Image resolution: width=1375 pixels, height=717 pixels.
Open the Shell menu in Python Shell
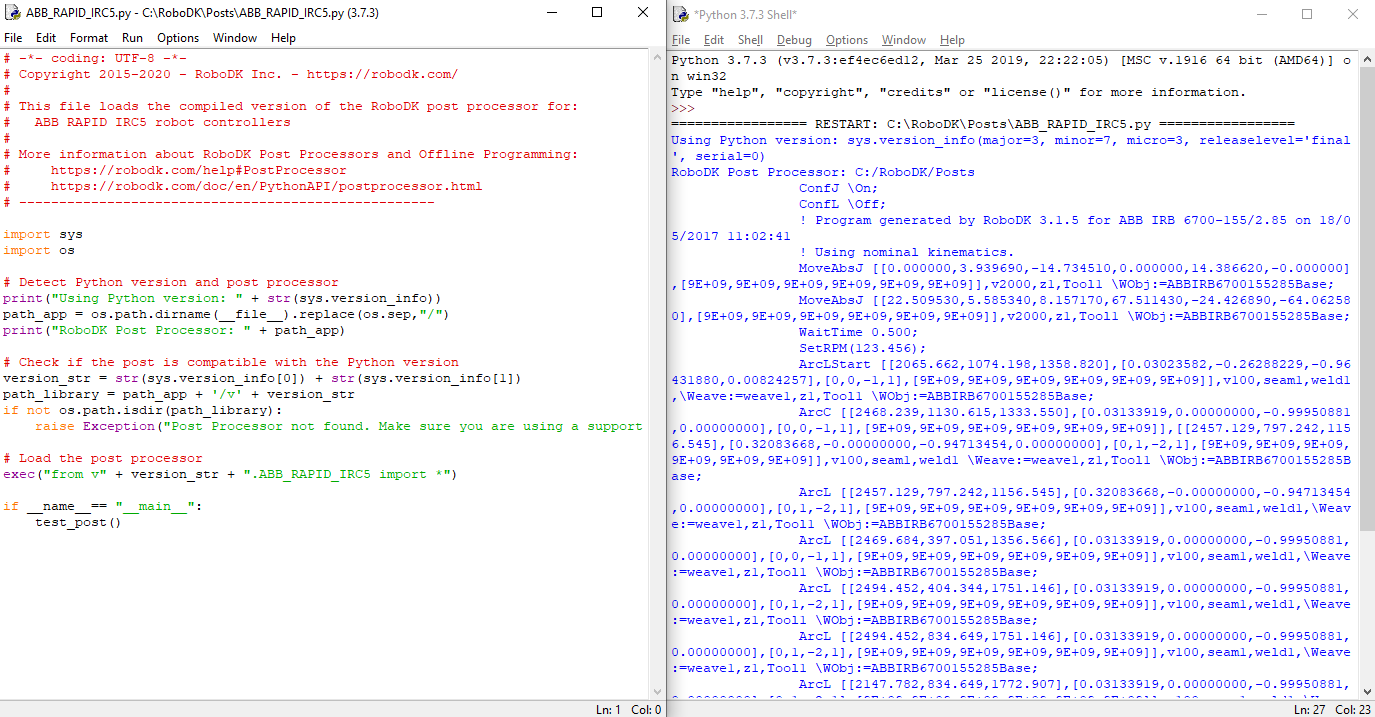750,40
